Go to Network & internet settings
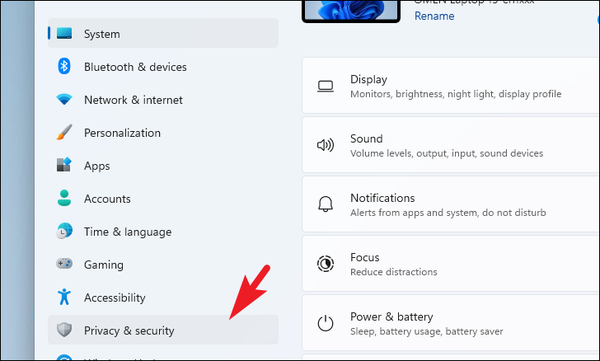This screenshot has height=361, width=600. pyautogui.click(x=163, y=100)
